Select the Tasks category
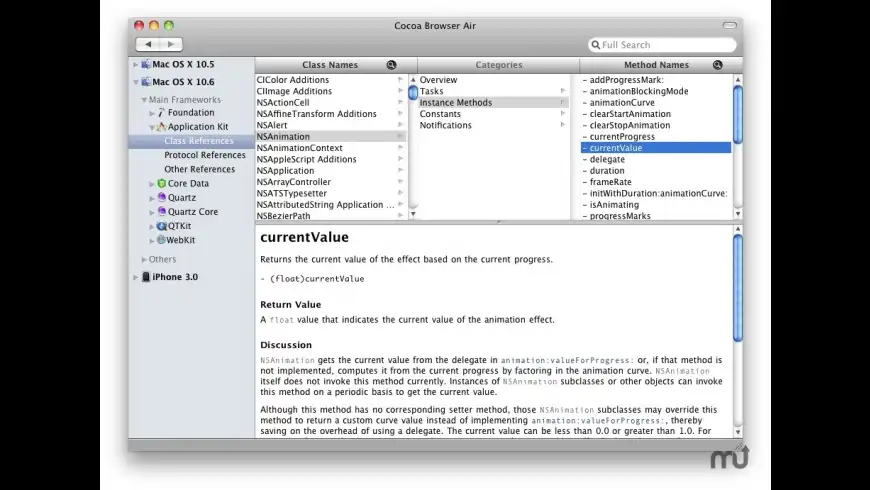Image resolution: width=870 pixels, height=490 pixels. click(x=432, y=91)
